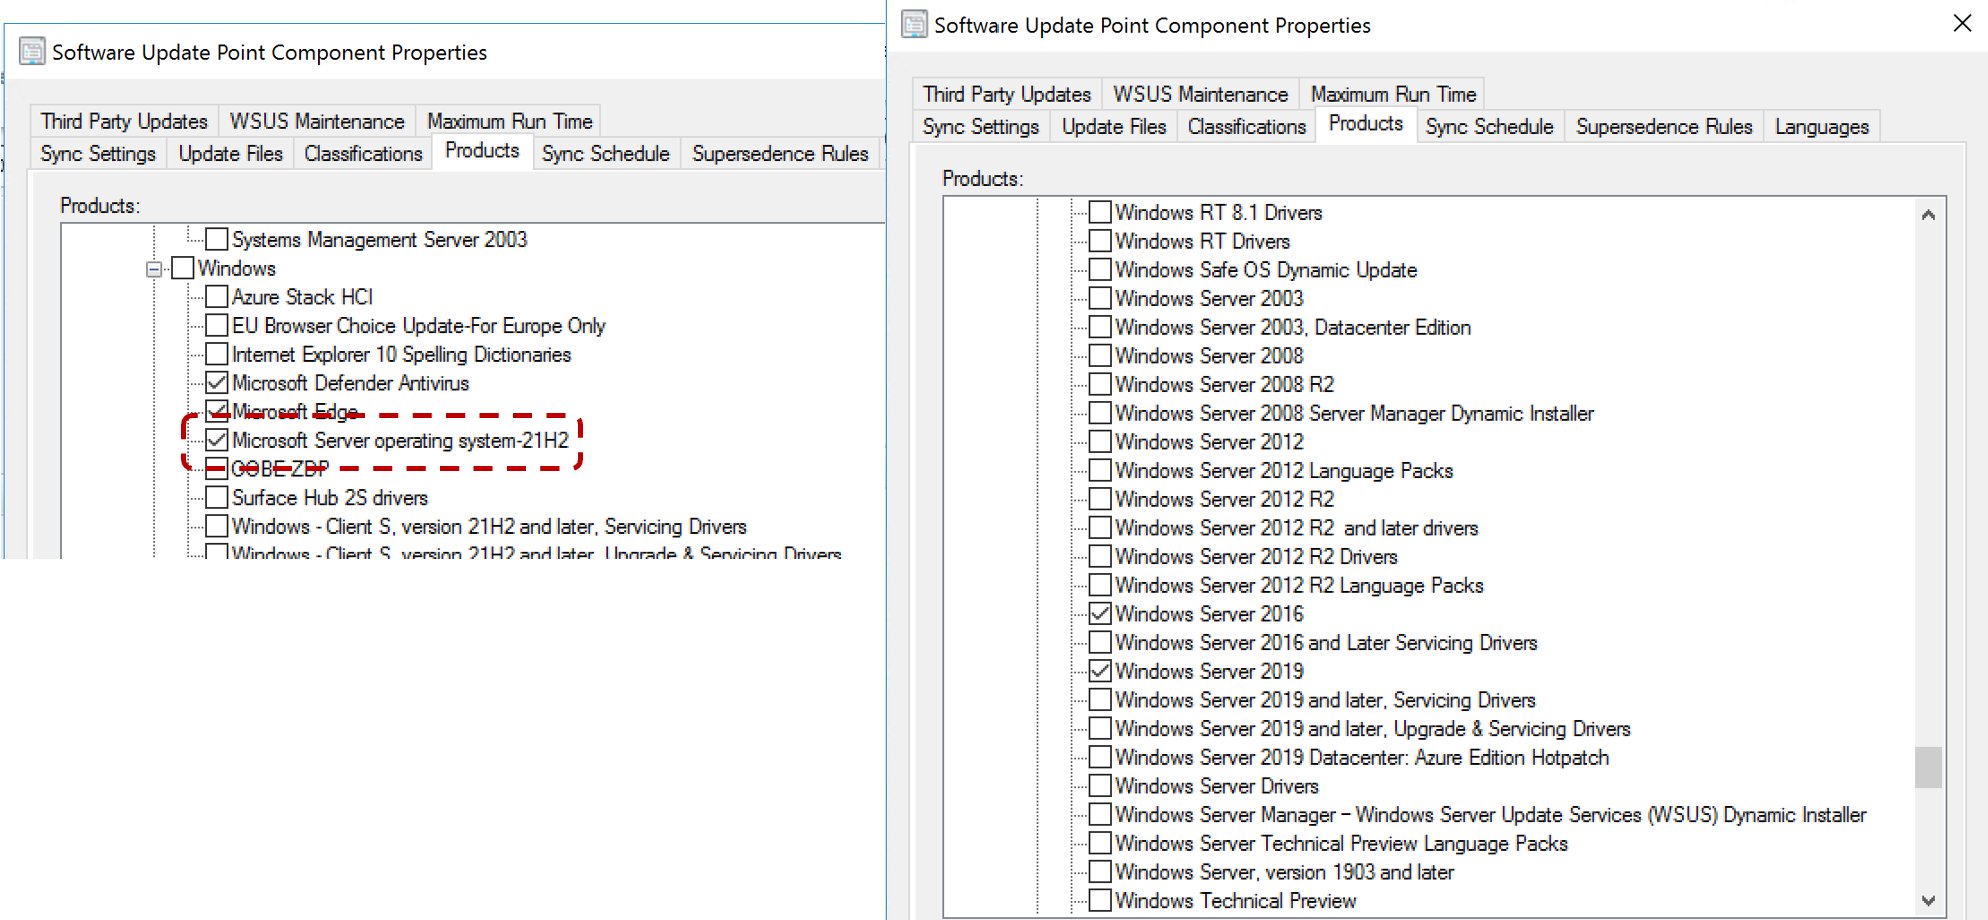This screenshot has width=1988, height=920.
Task: Open Sync Settings tab in left dialog
Action: click(x=98, y=154)
